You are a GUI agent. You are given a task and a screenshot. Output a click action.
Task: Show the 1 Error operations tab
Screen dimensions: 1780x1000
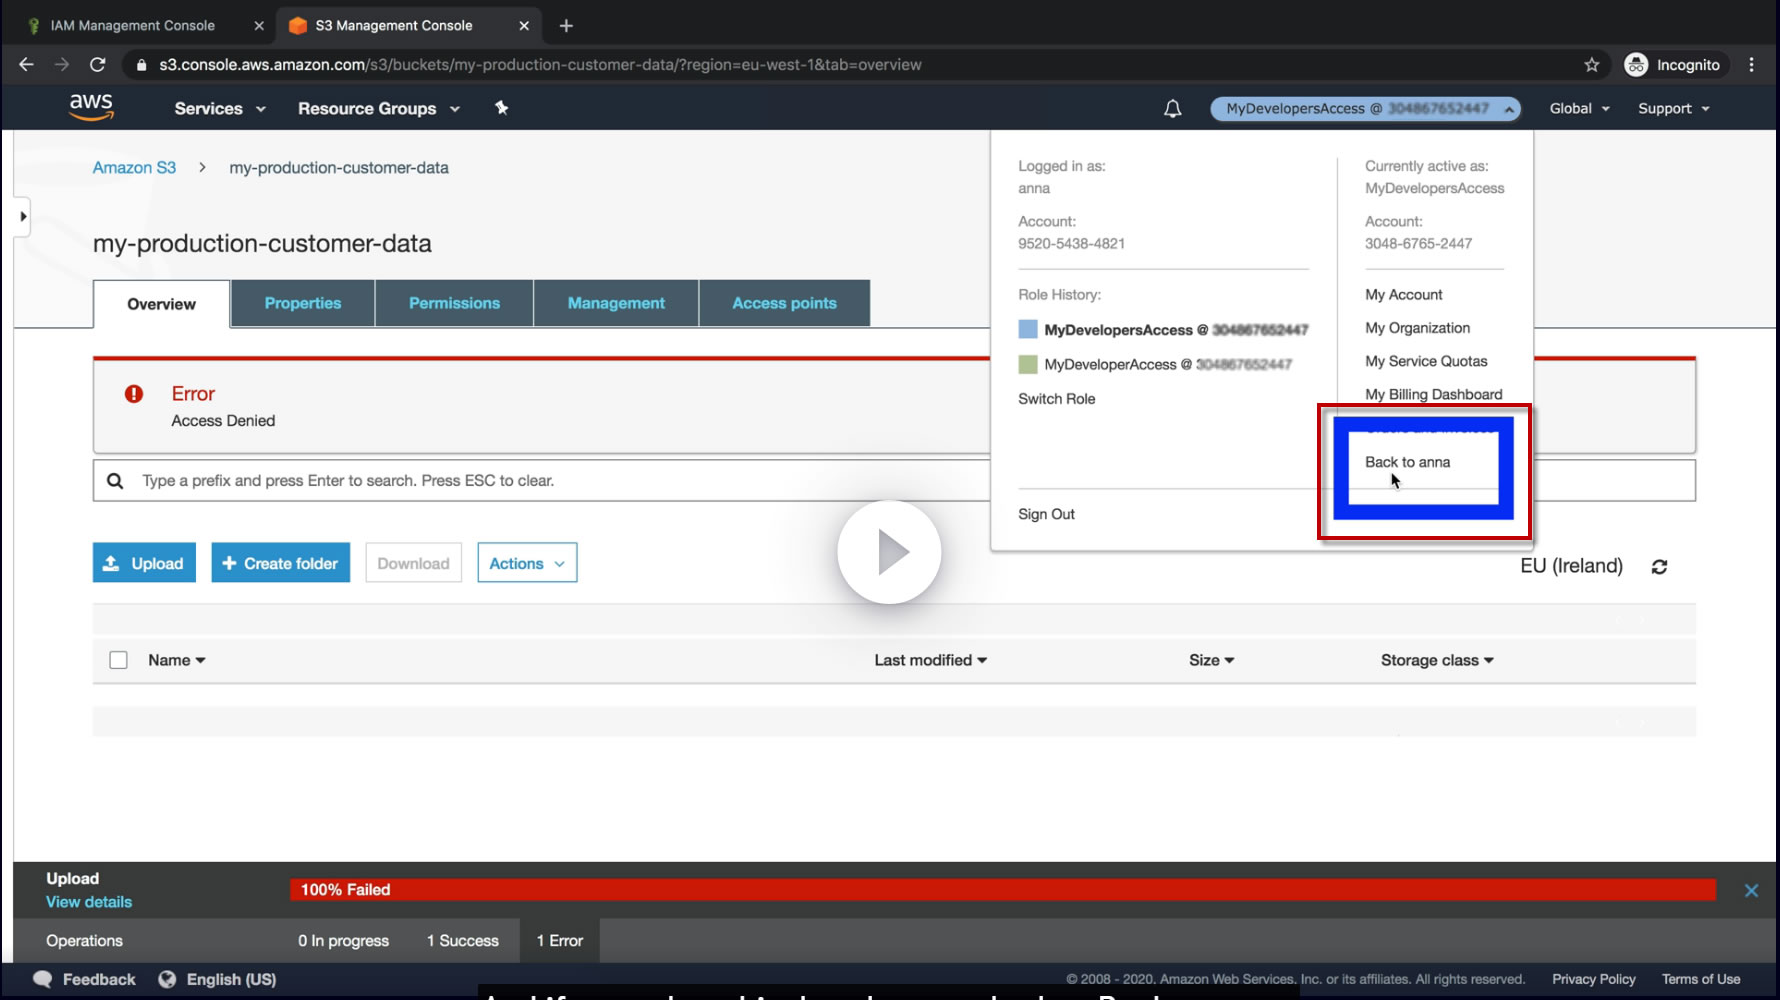(x=559, y=941)
